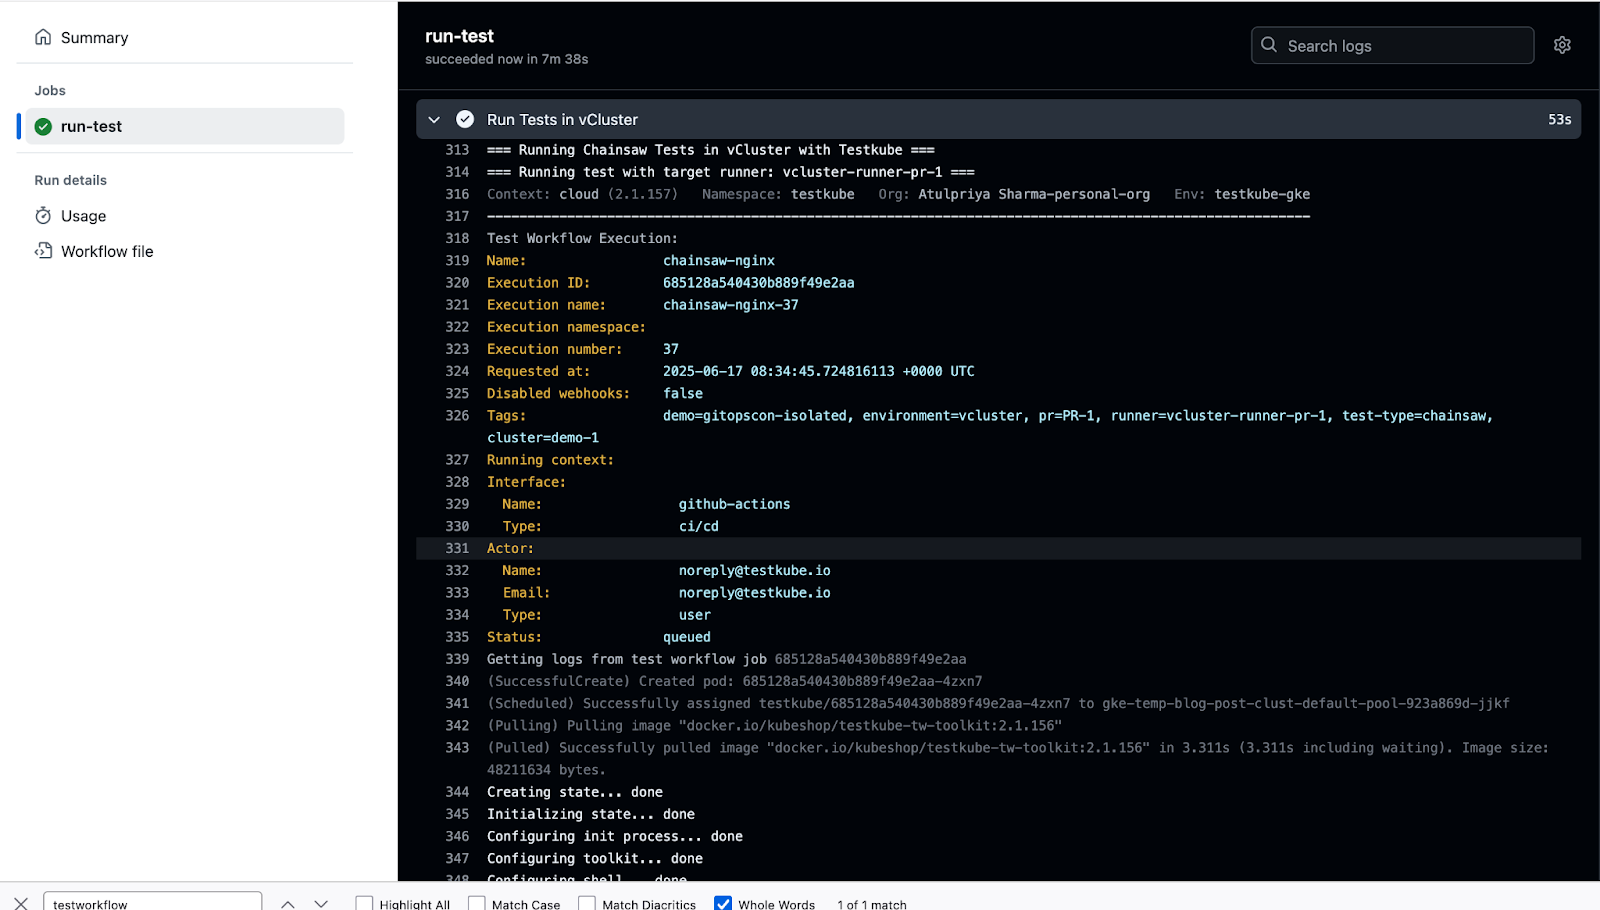Disable Whole Words checkbox
This screenshot has height=910, width=1600.
[x=723, y=903]
